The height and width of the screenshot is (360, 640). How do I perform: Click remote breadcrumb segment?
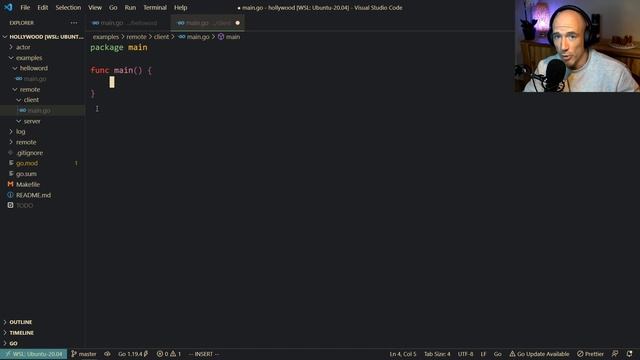(136, 37)
